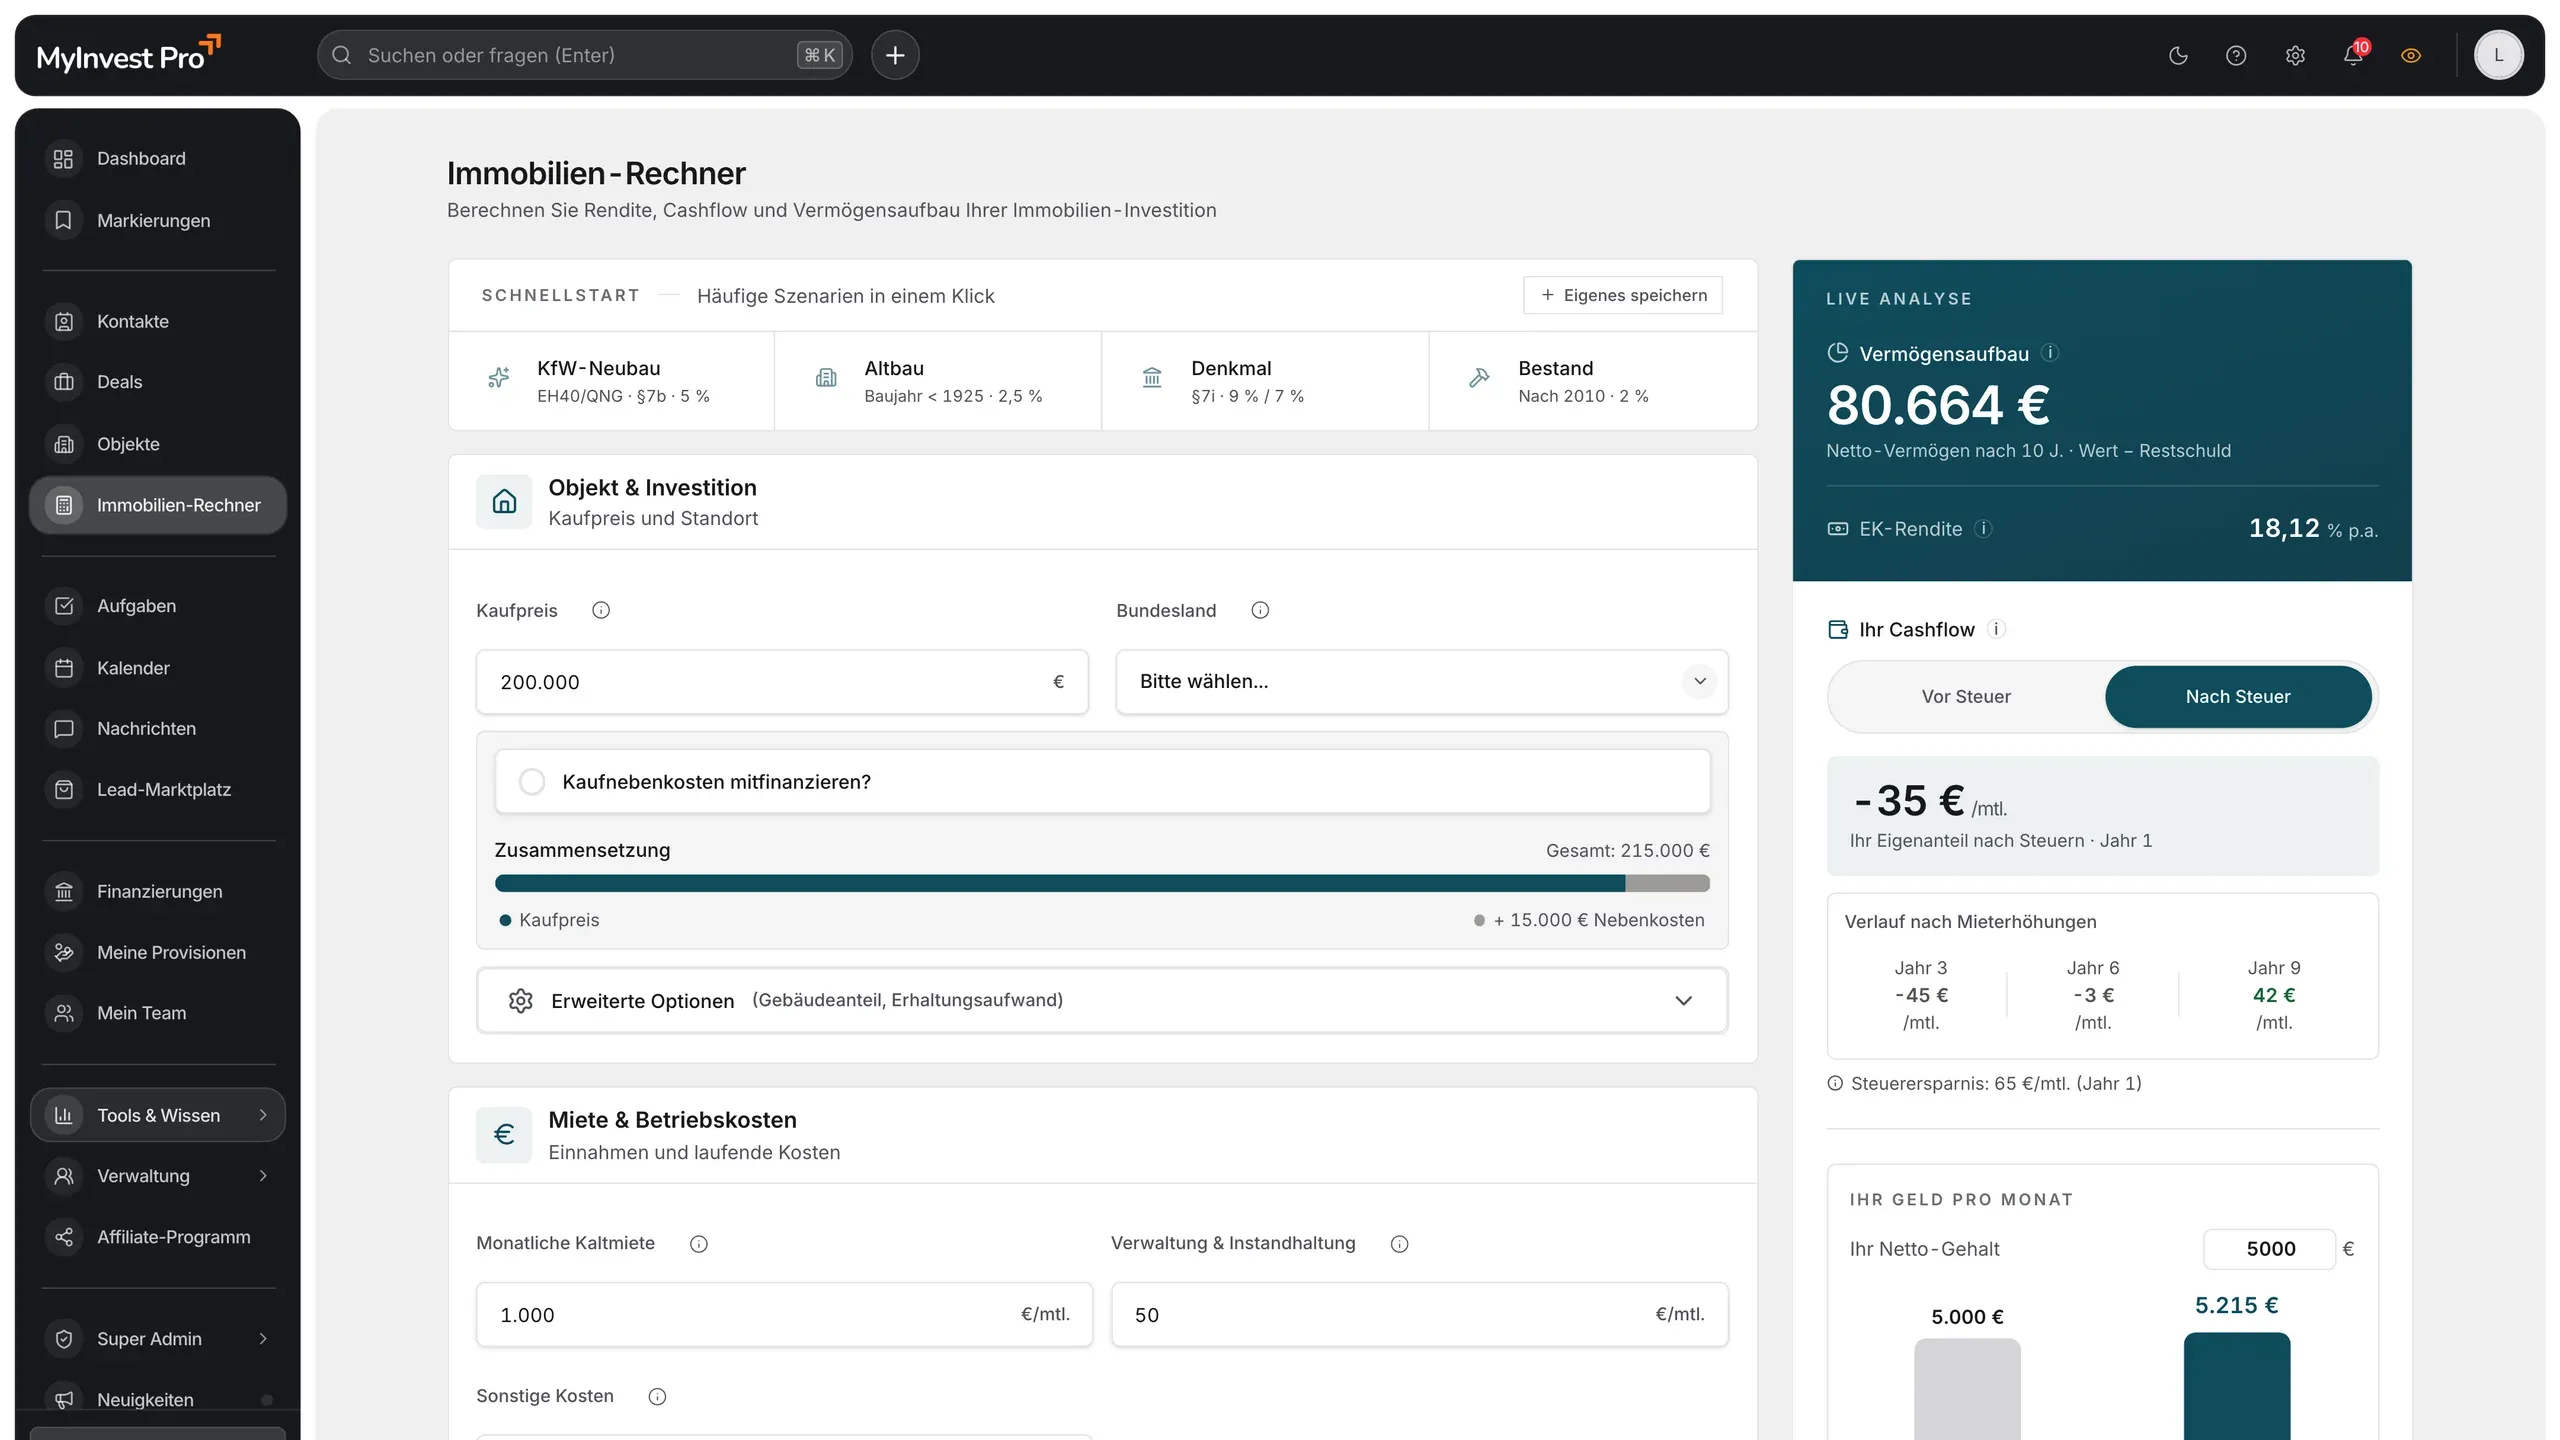Click Jahr 9 value 42 €
Viewport: 2560px width, 1440px height.
(x=2274, y=995)
